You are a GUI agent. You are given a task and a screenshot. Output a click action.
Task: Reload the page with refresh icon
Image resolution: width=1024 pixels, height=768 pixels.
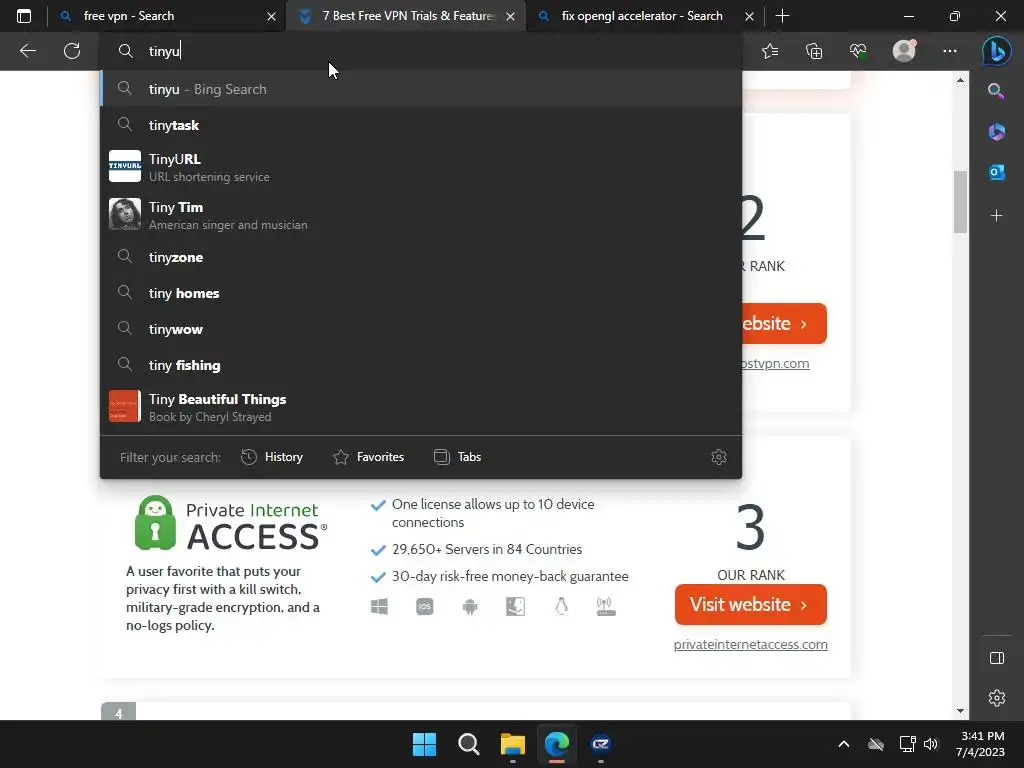click(x=72, y=51)
